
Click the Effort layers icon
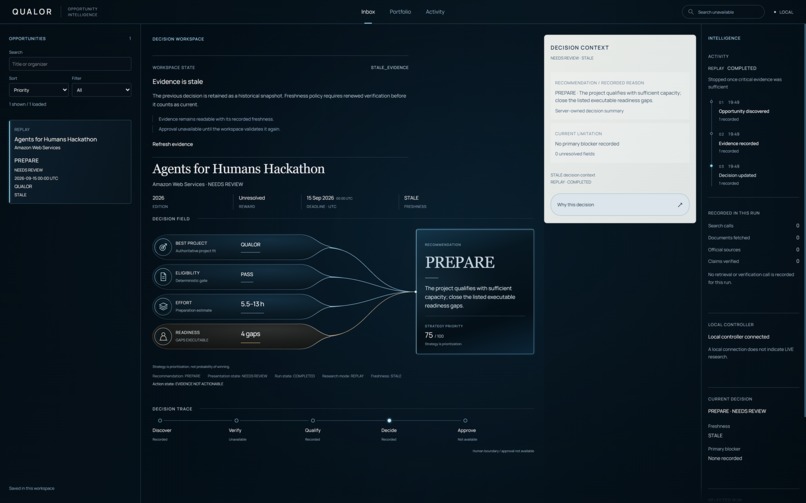[163, 307]
